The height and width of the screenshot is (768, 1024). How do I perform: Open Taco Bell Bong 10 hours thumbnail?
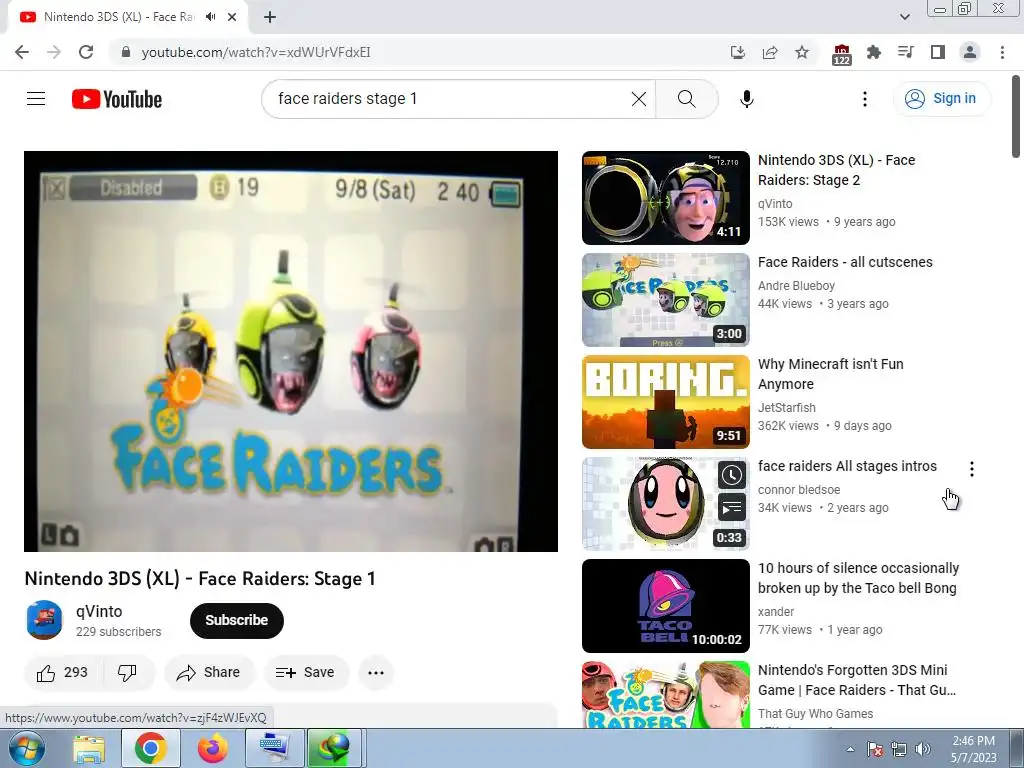coord(665,605)
